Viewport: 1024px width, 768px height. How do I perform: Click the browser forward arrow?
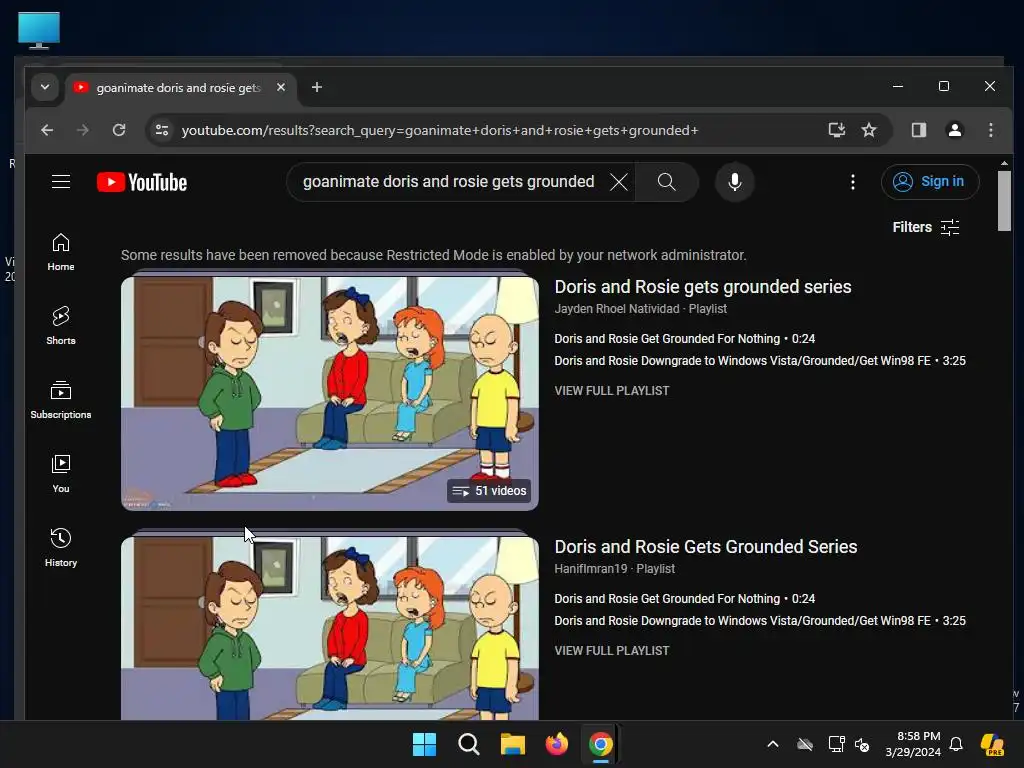coord(82,130)
